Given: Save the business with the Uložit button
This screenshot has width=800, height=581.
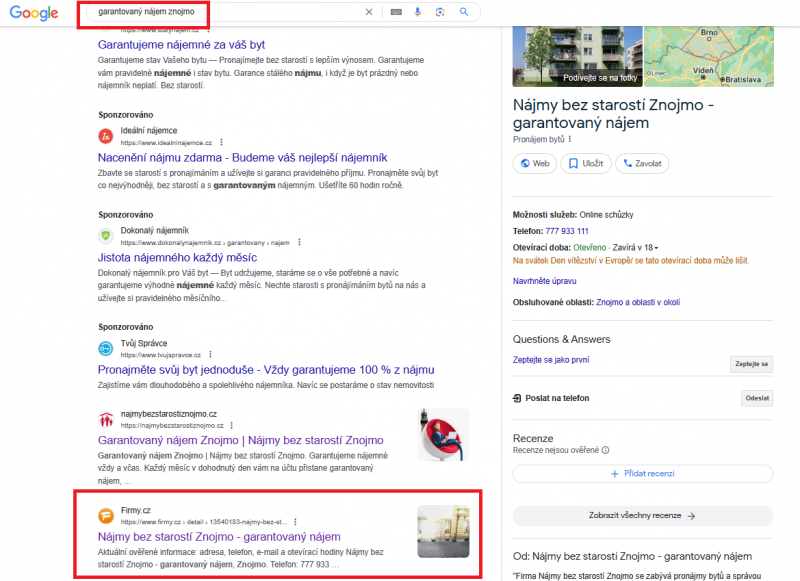Looking at the screenshot, I should (x=586, y=164).
